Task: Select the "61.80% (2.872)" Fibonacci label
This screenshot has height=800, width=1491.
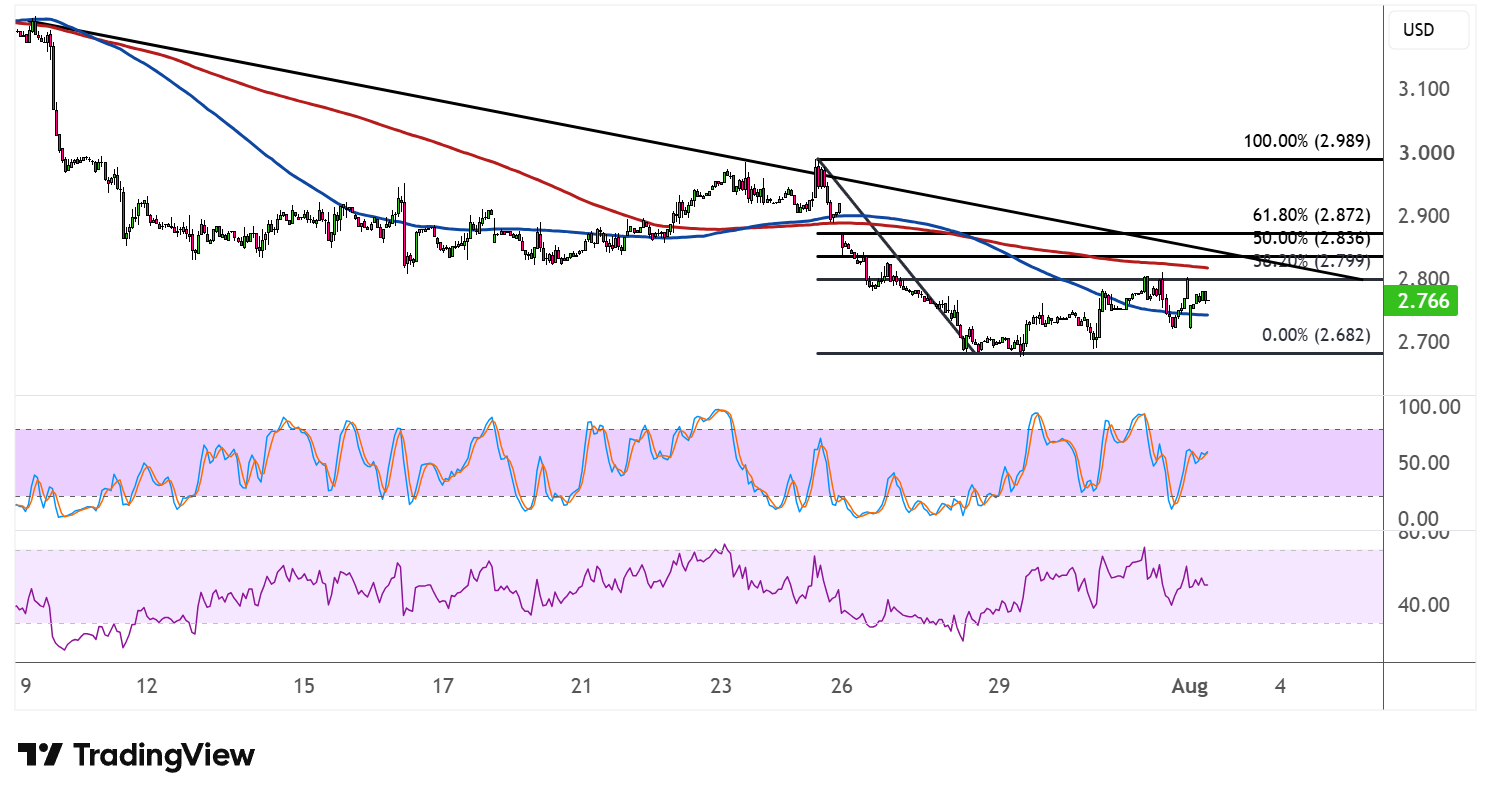Action: (1311, 215)
